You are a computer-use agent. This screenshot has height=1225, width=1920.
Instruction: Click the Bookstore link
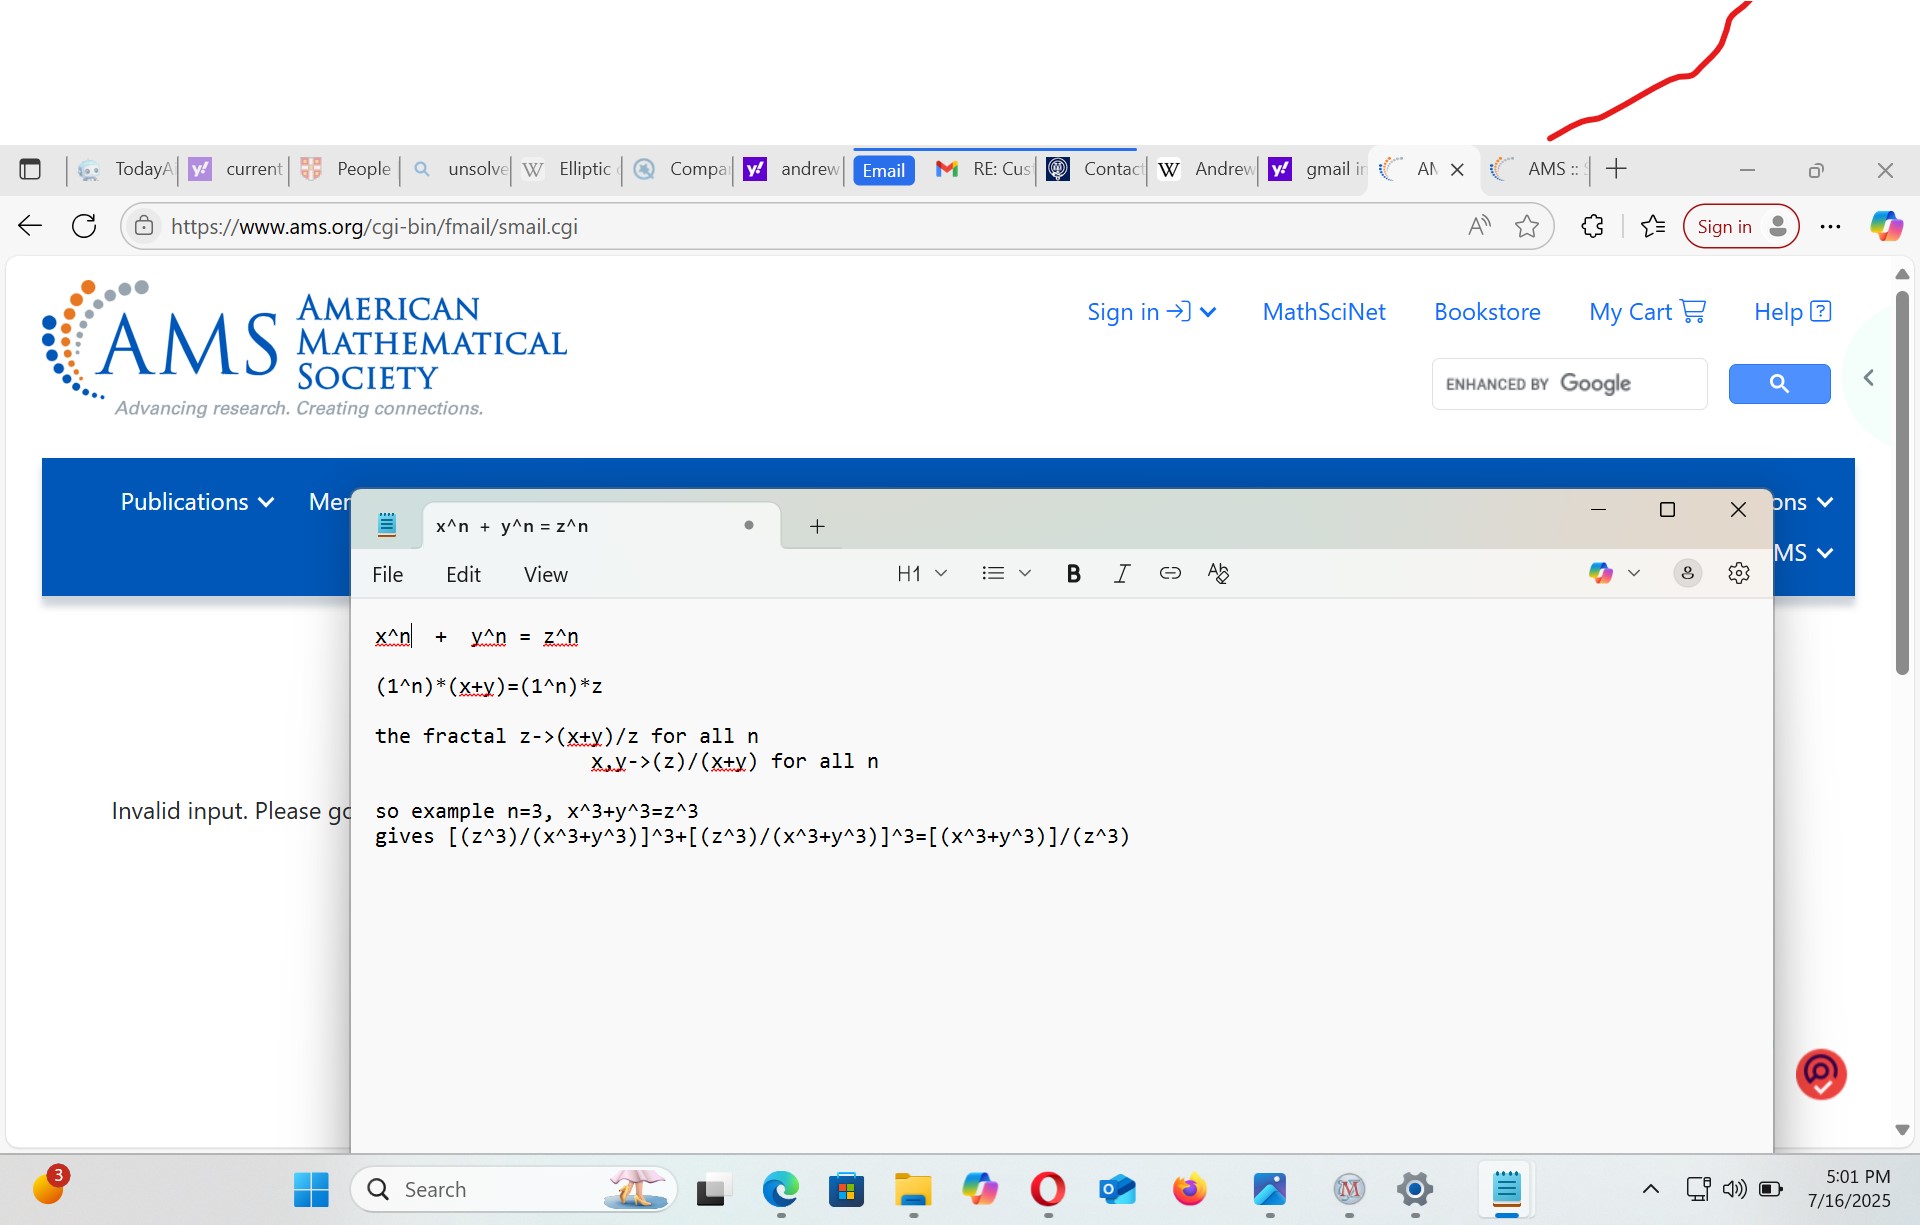(1487, 312)
